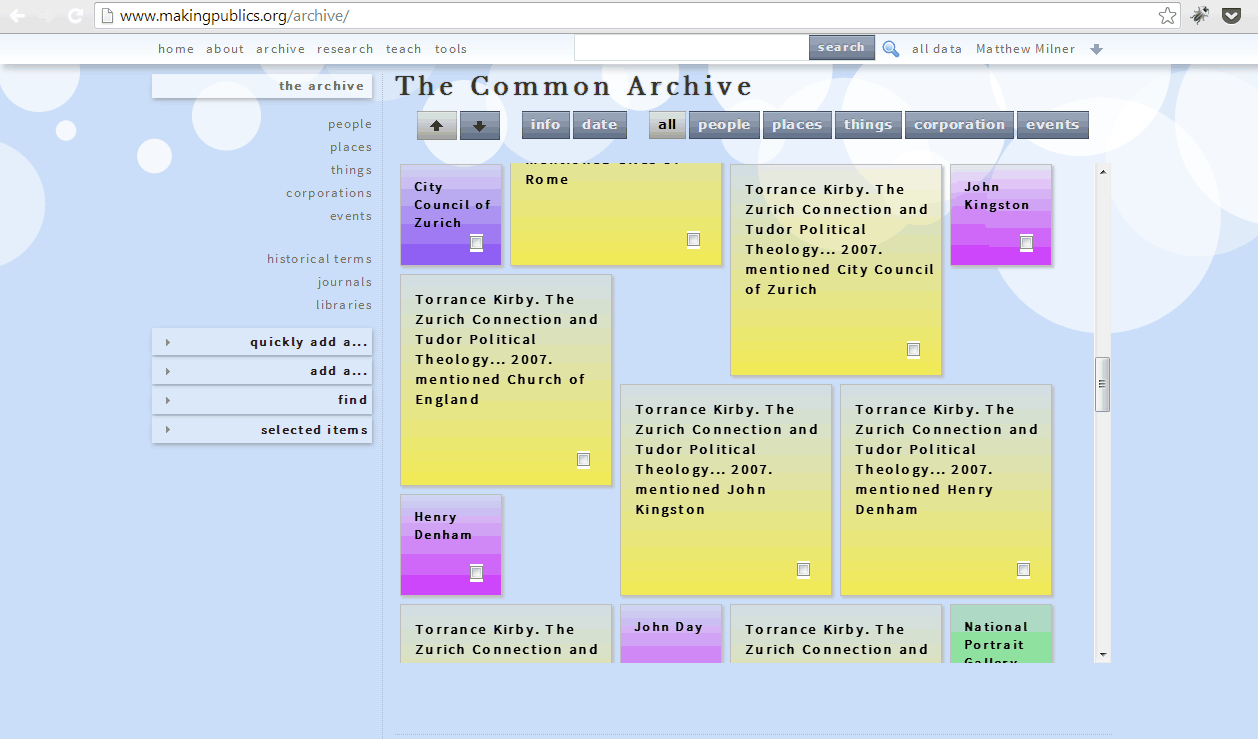Click "The Common Archive" page title
The image size is (1258, 739).
tap(574, 86)
